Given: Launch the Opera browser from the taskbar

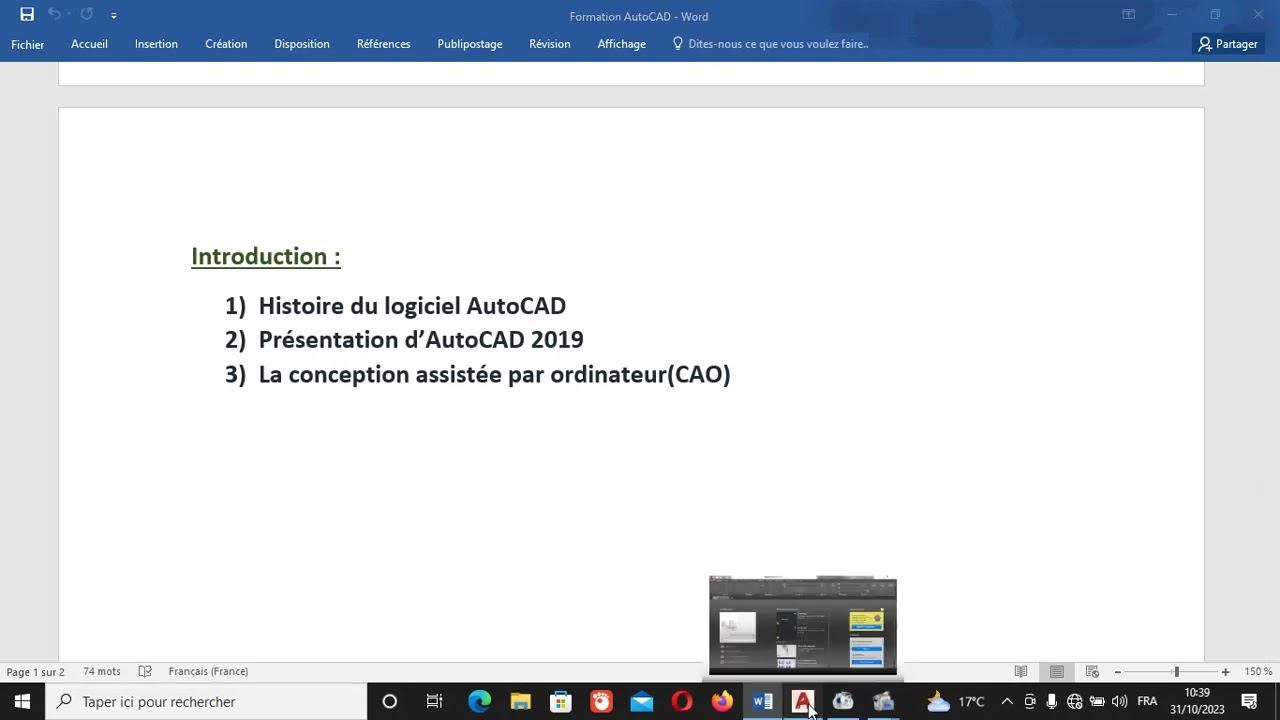Looking at the screenshot, I should point(682,702).
